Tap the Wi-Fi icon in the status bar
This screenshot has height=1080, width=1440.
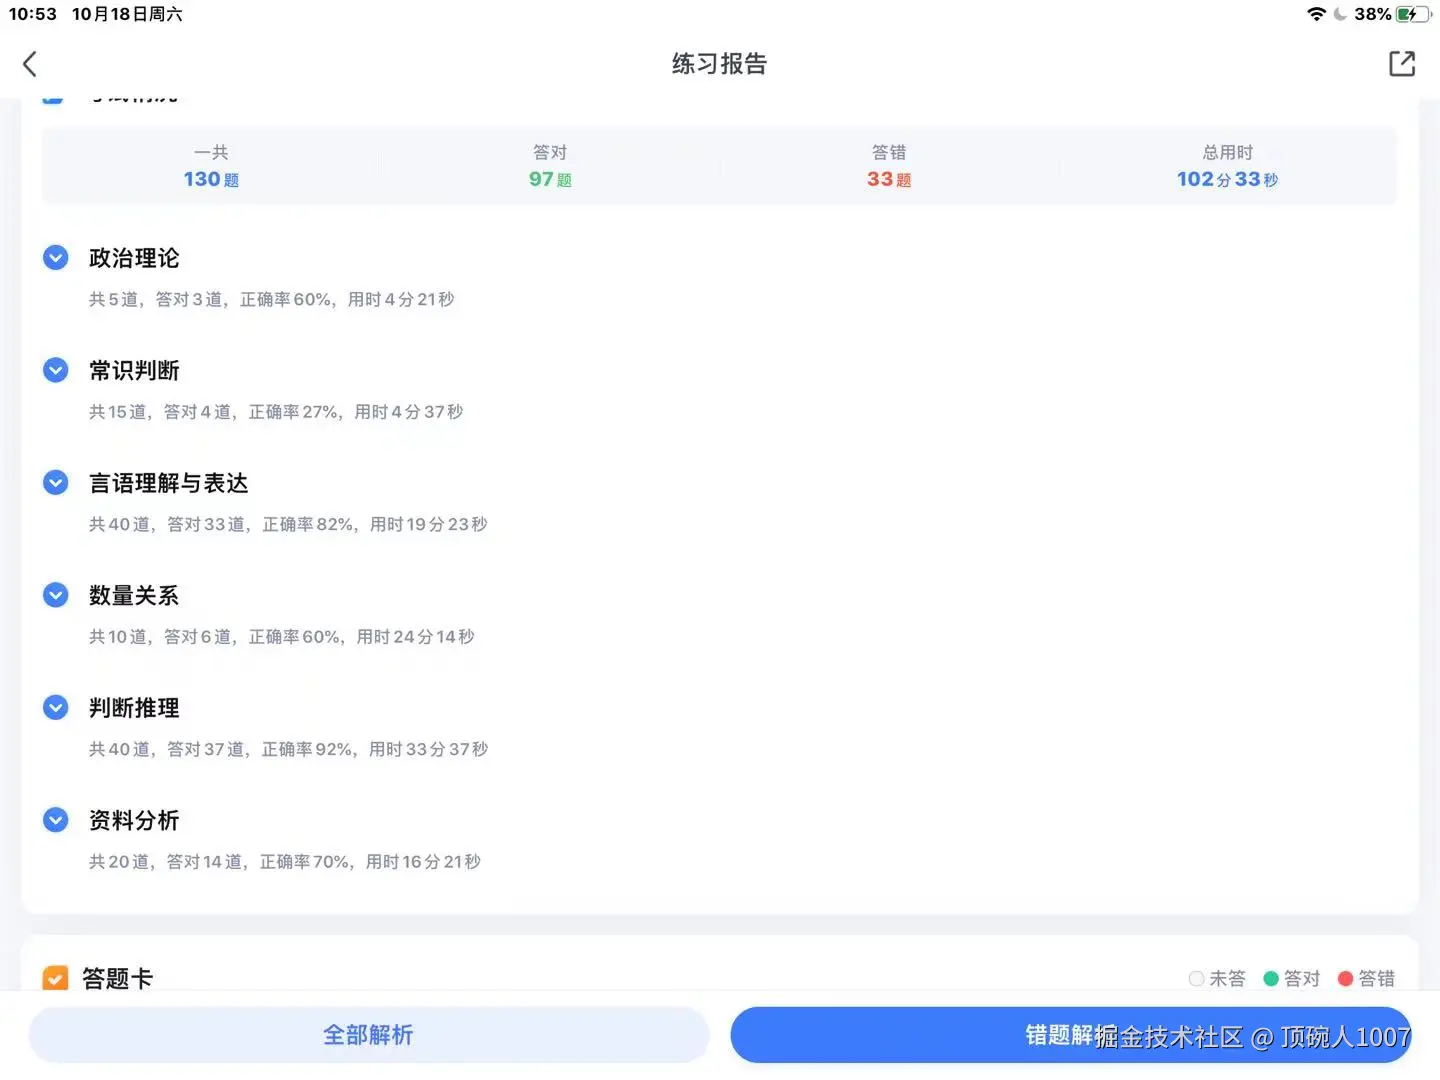pos(1316,14)
